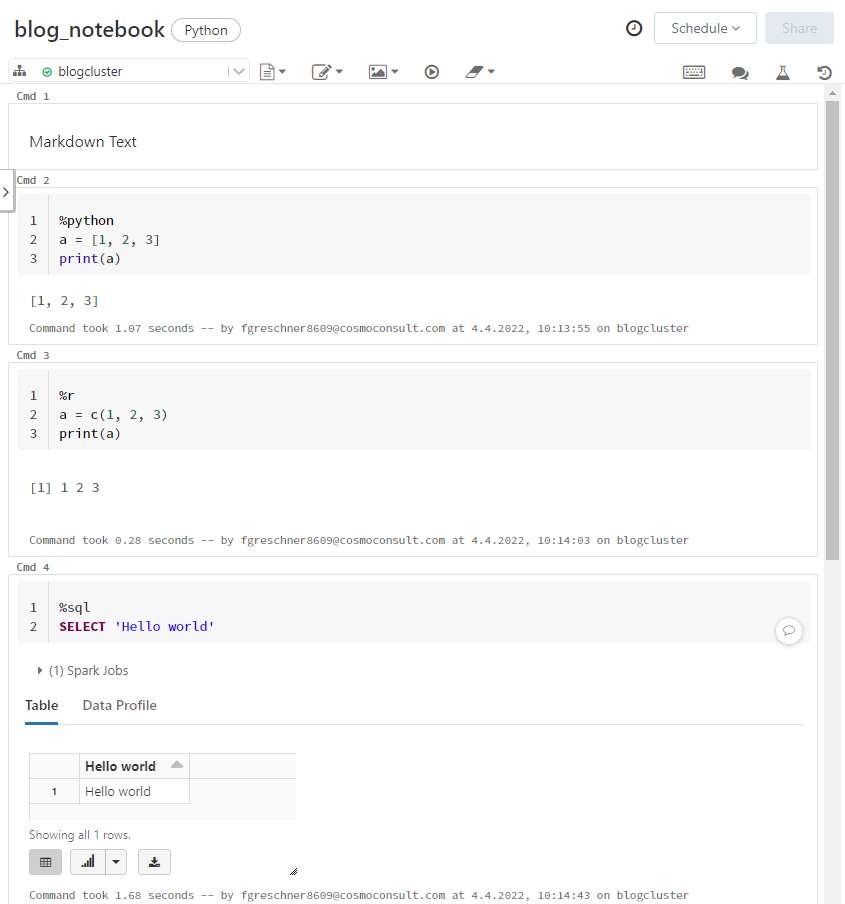
Task: Switch to bar chart view
Action: [88, 862]
